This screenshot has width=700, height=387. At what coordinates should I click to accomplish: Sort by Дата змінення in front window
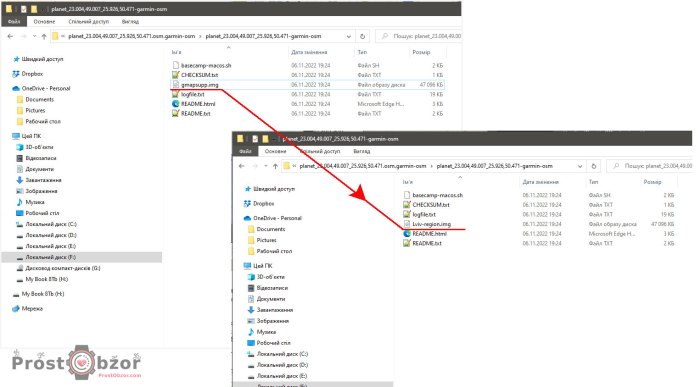pos(540,182)
